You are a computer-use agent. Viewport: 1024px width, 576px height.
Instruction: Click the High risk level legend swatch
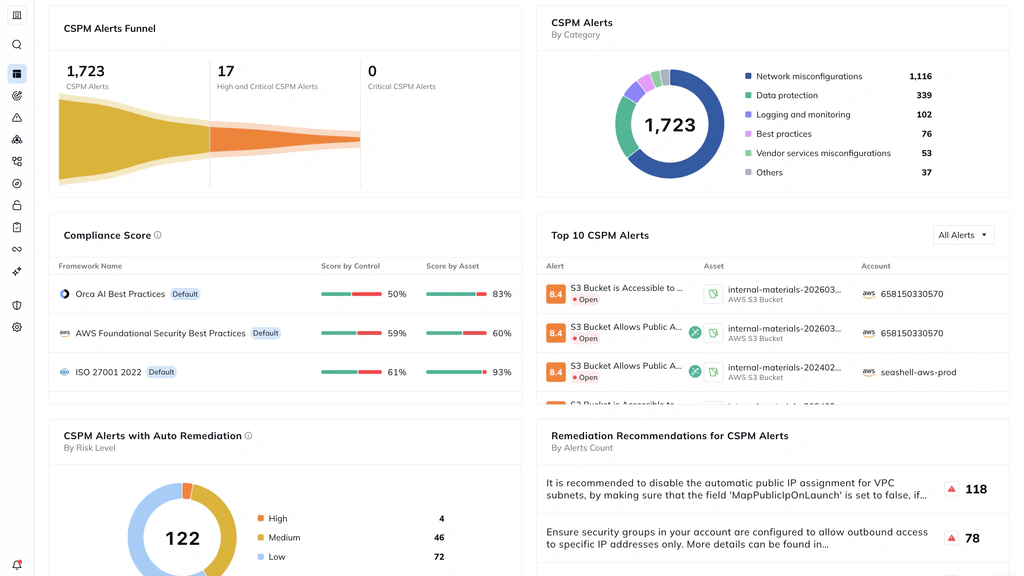coord(261,519)
